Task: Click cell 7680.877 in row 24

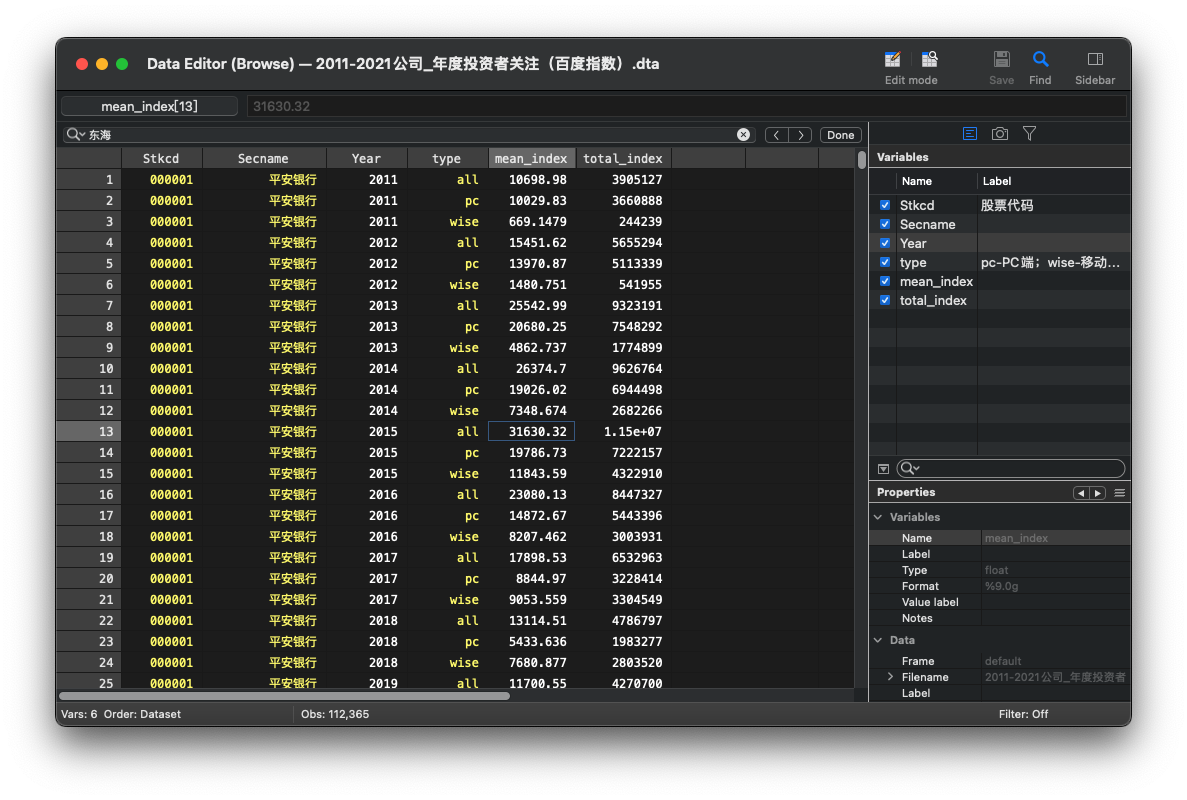Action: click(x=531, y=662)
